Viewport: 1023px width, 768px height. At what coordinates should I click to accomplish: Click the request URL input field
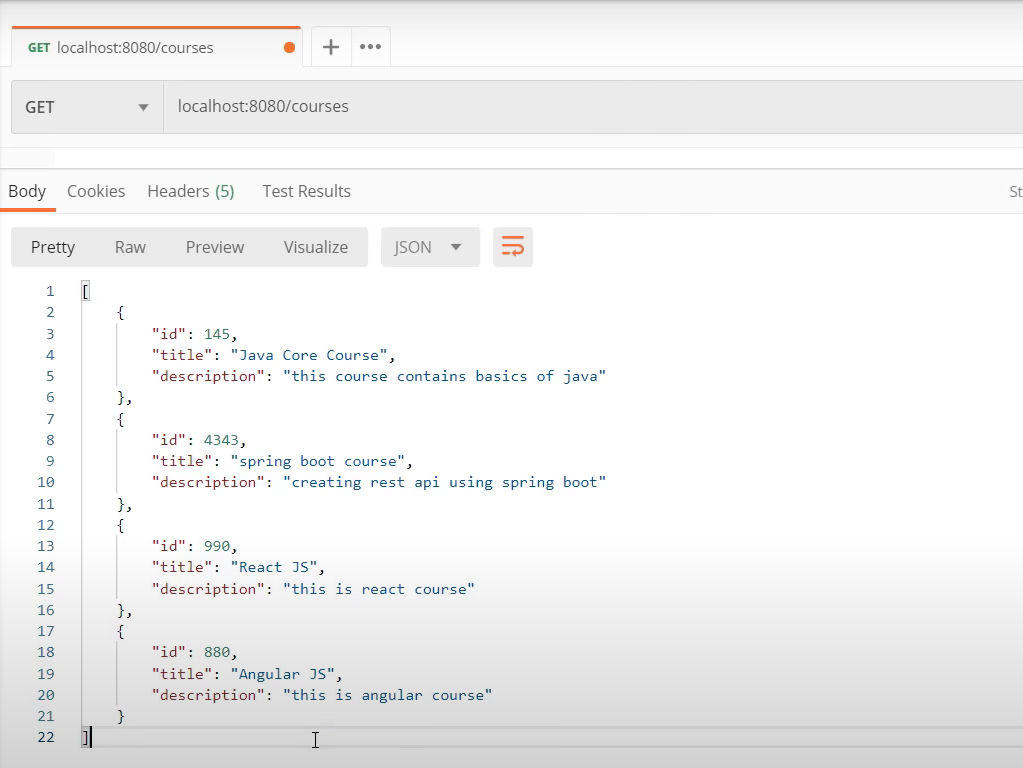[x=592, y=107]
